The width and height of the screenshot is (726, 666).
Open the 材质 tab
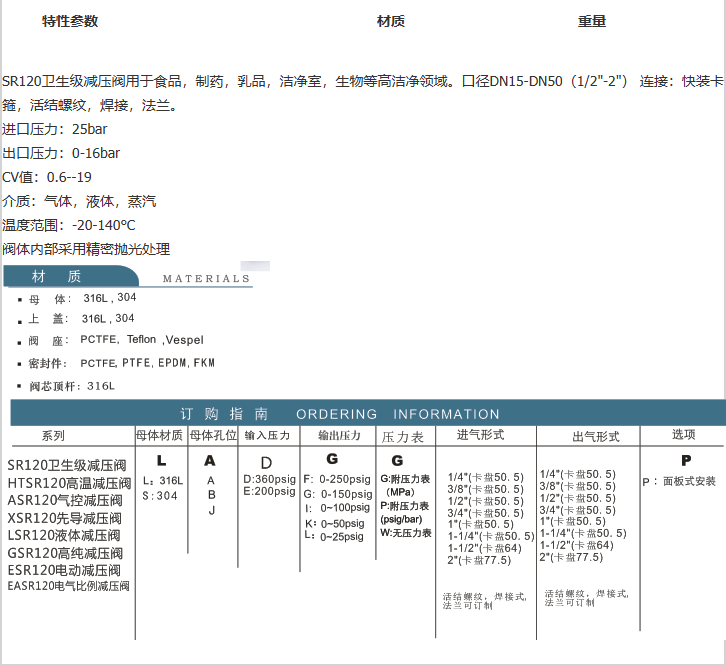tap(391, 21)
